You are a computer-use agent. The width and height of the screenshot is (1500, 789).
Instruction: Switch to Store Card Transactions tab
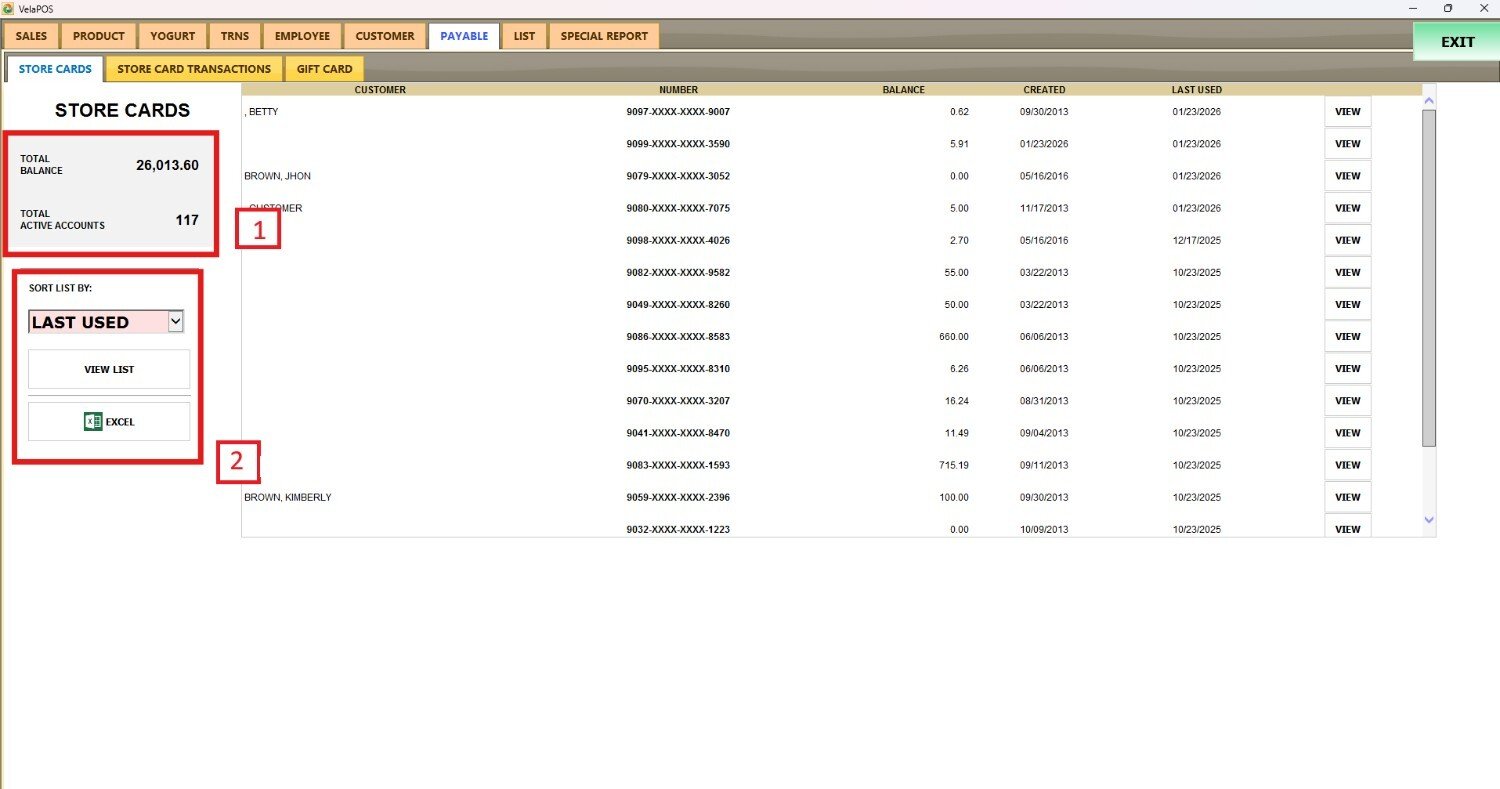194,69
